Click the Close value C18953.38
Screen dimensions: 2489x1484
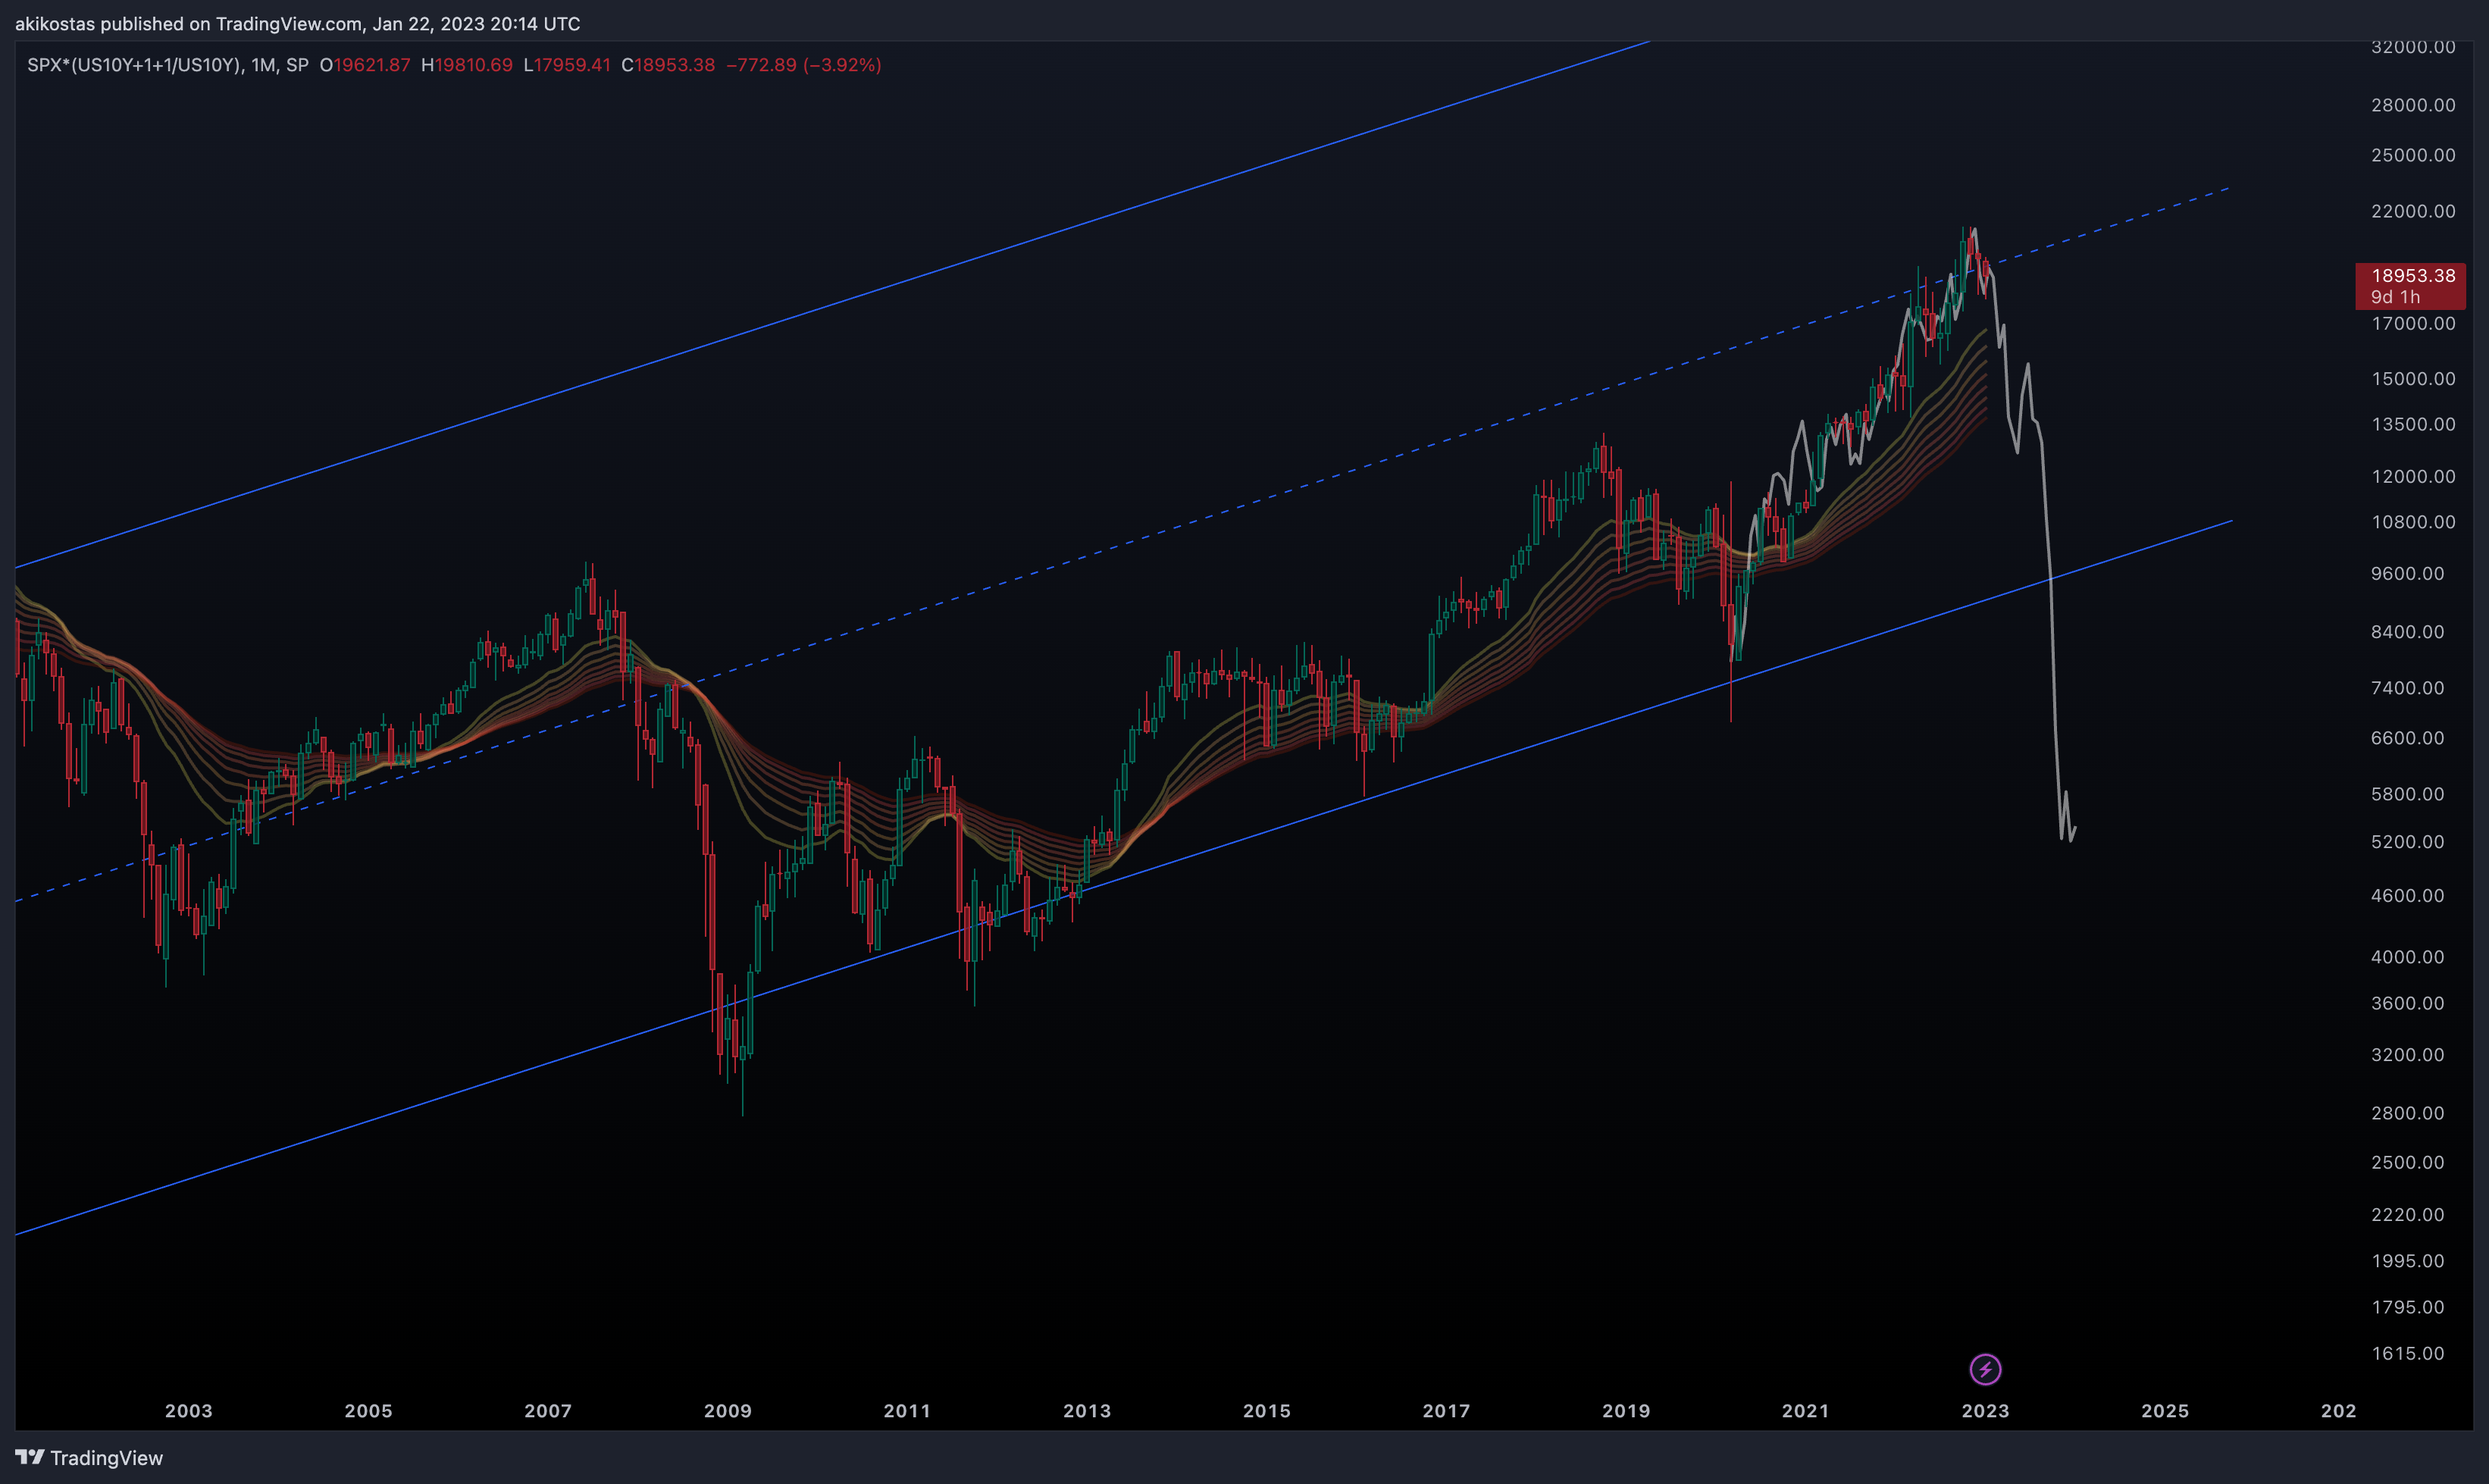point(668,65)
